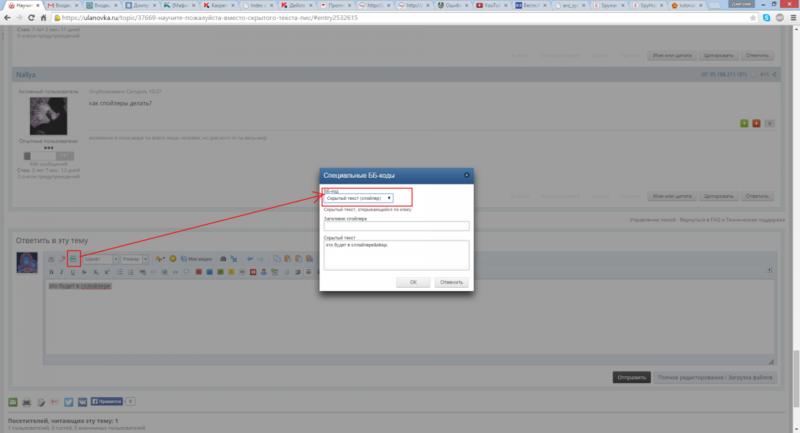Bookmark page with star icon
The width and height of the screenshot is (800, 433).
coord(753,17)
